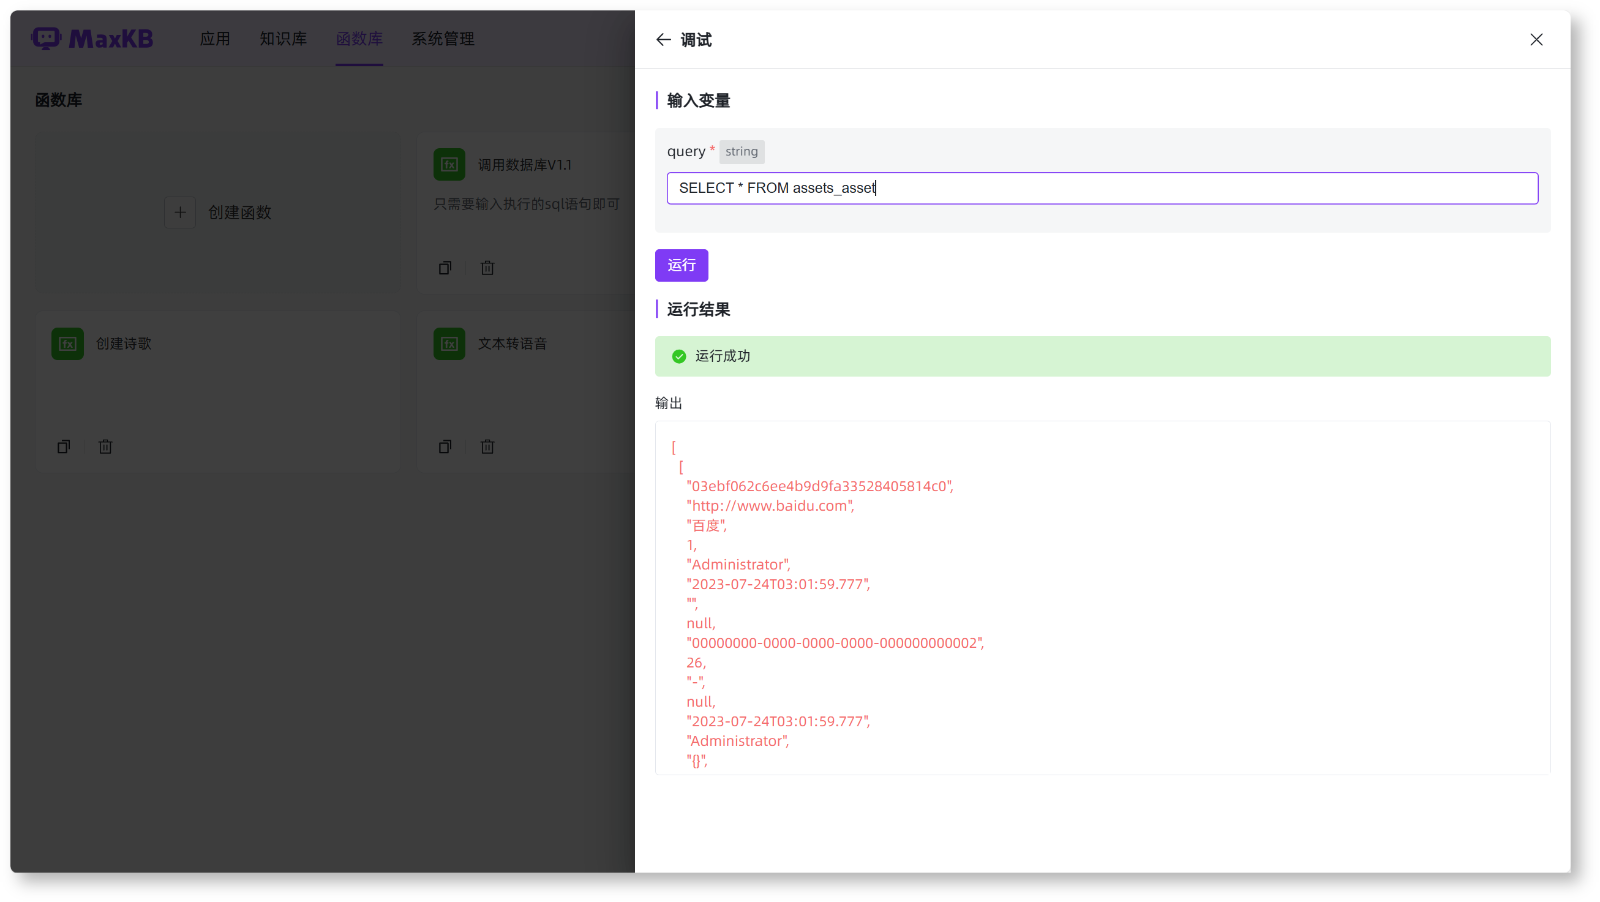Viewport: 1600px width, 902px height.
Task: Delete the 创建诗歌 function
Action: pyautogui.click(x=105, y=447)
